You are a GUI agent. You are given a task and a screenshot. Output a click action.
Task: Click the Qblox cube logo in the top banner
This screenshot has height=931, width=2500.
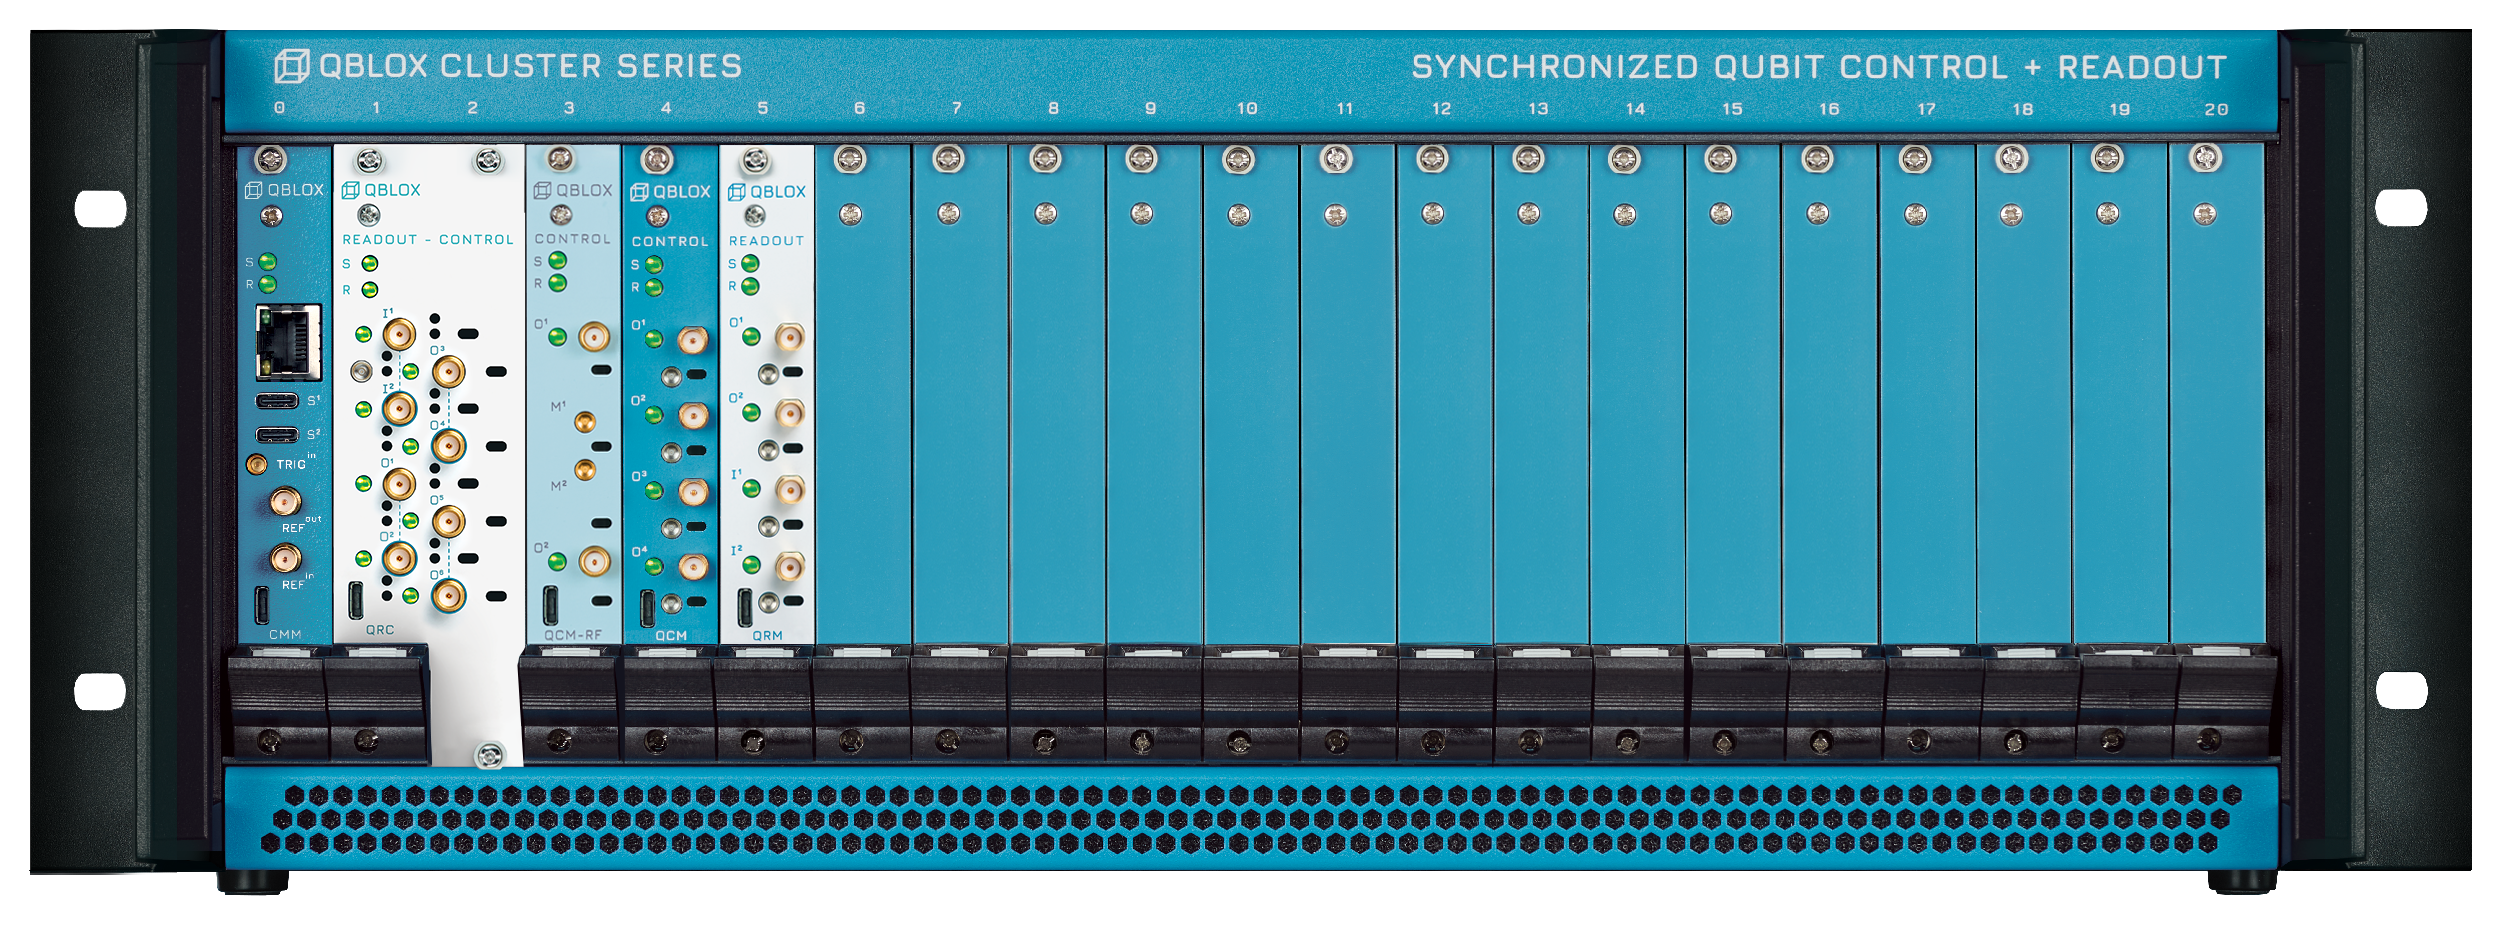292,66
